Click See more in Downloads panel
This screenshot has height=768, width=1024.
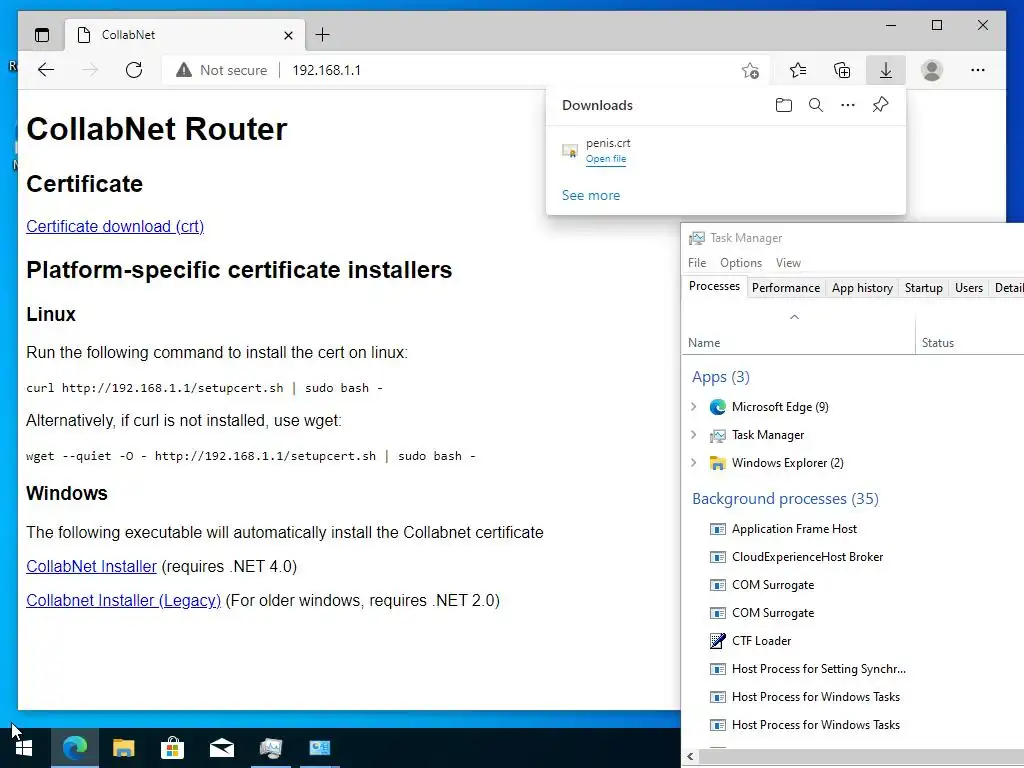(x=591, y=195)
